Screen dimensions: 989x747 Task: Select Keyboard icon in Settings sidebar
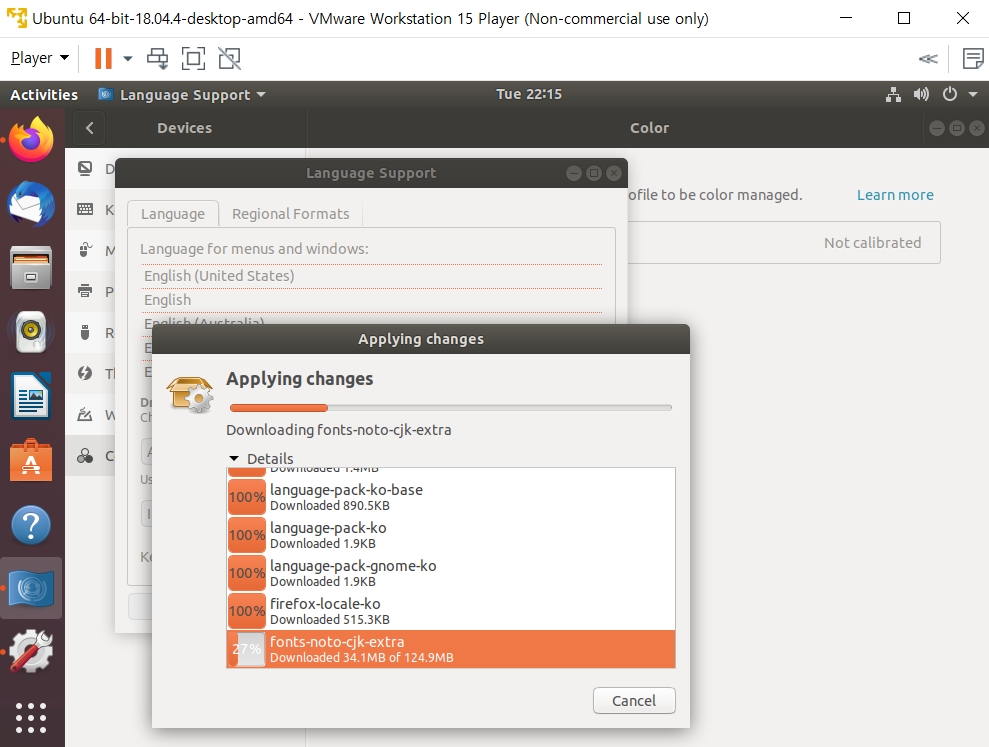(x=85, y=209)
